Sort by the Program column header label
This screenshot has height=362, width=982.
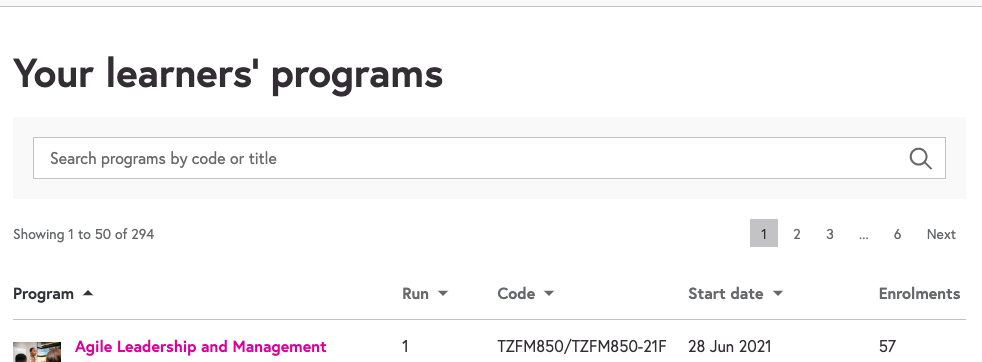(x=43, y=294)
